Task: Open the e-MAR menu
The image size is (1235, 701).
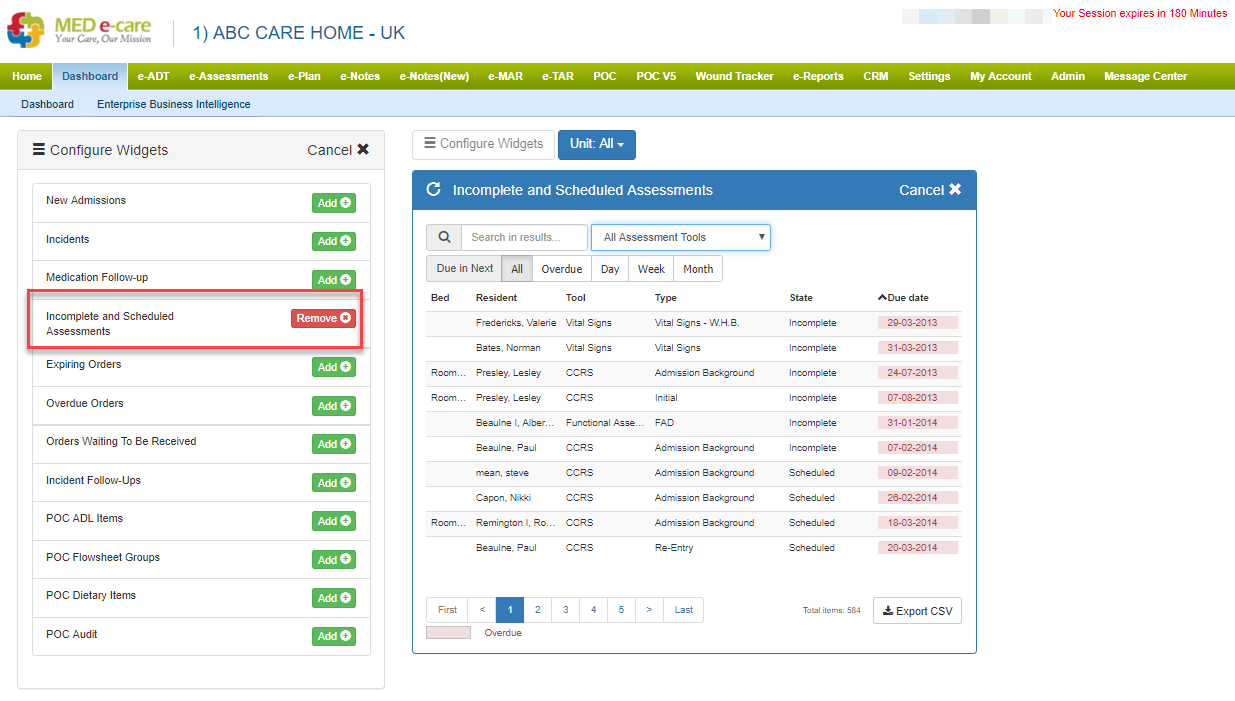Action: point(505,76)
